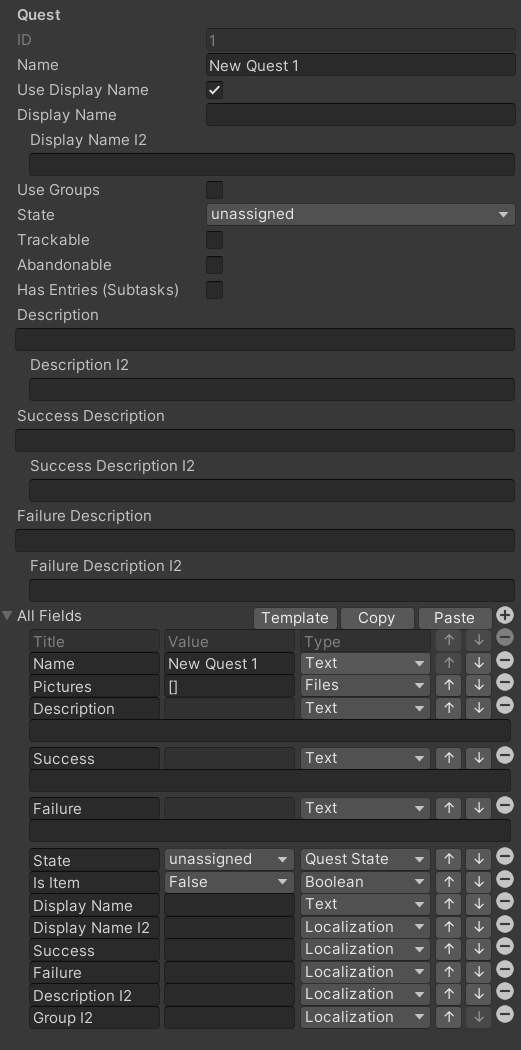Click the Name field containing New Quest 1

coord(360,65)
